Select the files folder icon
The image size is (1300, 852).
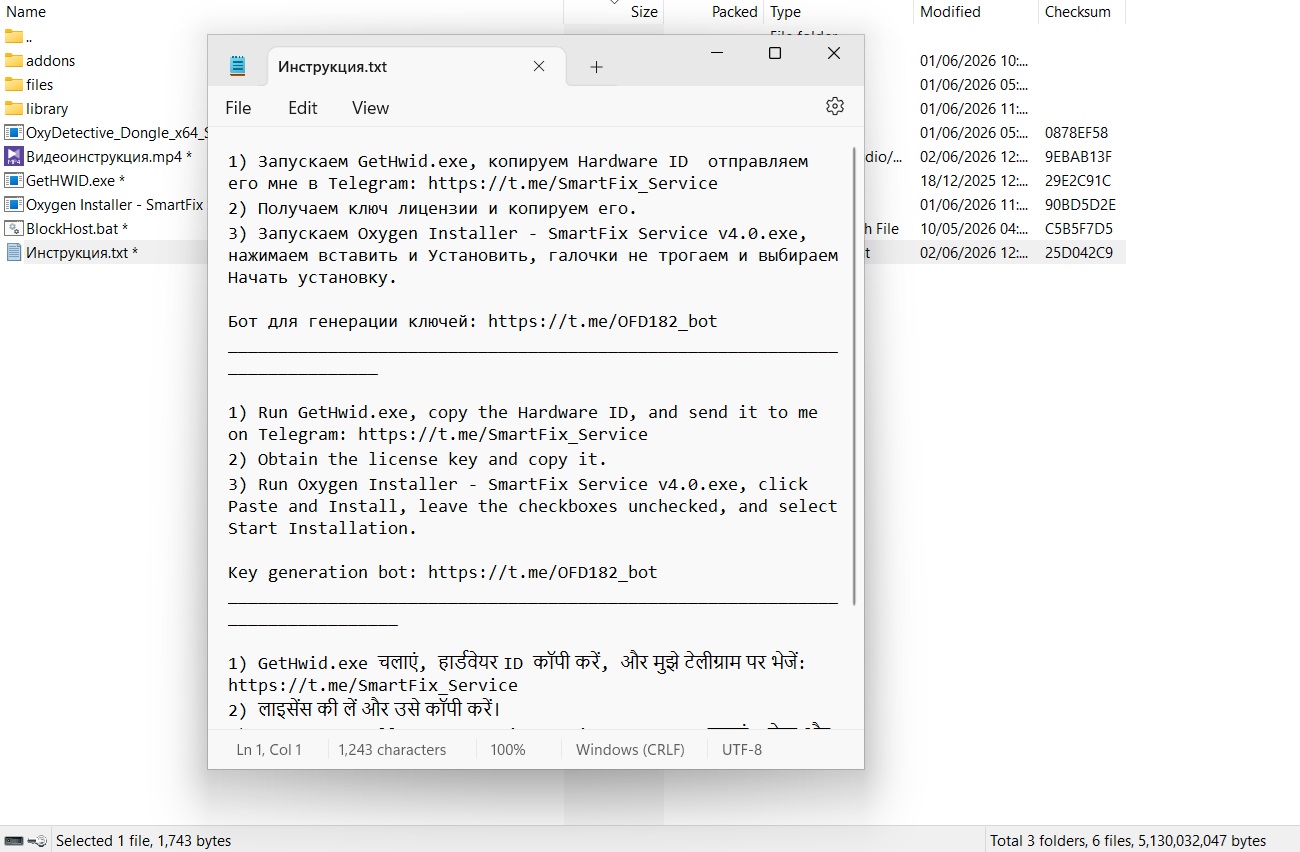(x=13, y=85)
